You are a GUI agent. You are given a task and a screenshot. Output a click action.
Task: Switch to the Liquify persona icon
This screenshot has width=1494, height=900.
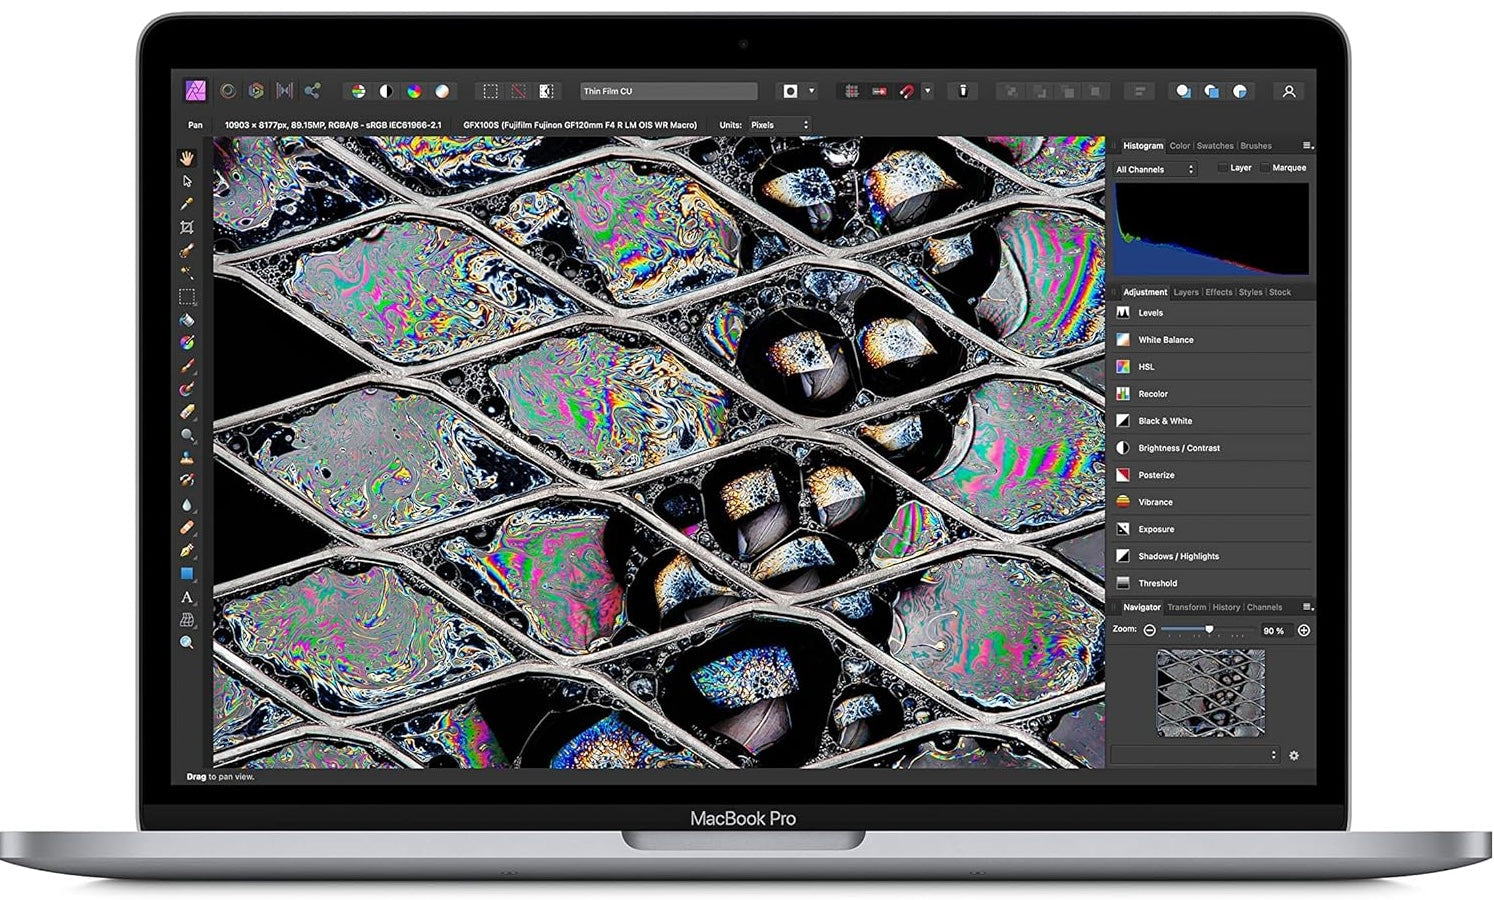tap(228, 91)
